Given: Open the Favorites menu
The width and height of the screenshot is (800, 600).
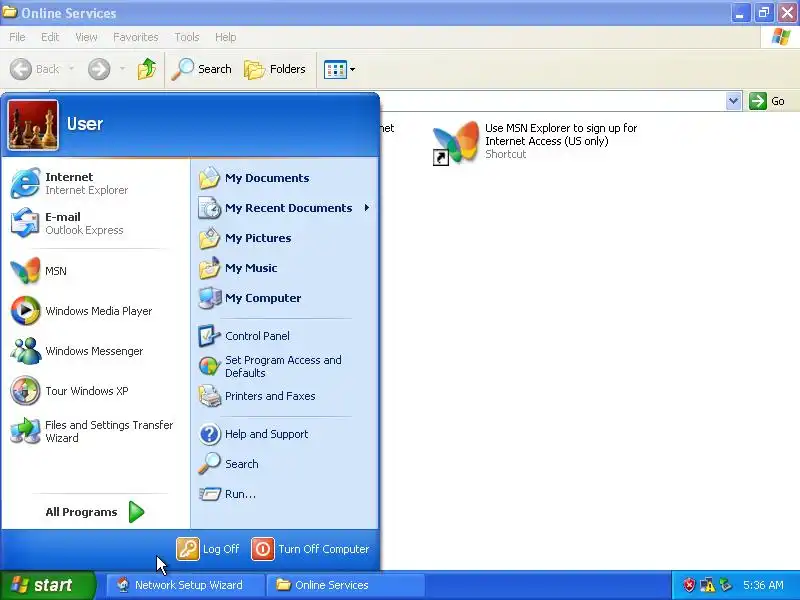Looking at the screenshot, I should click(x=136, y=37).
